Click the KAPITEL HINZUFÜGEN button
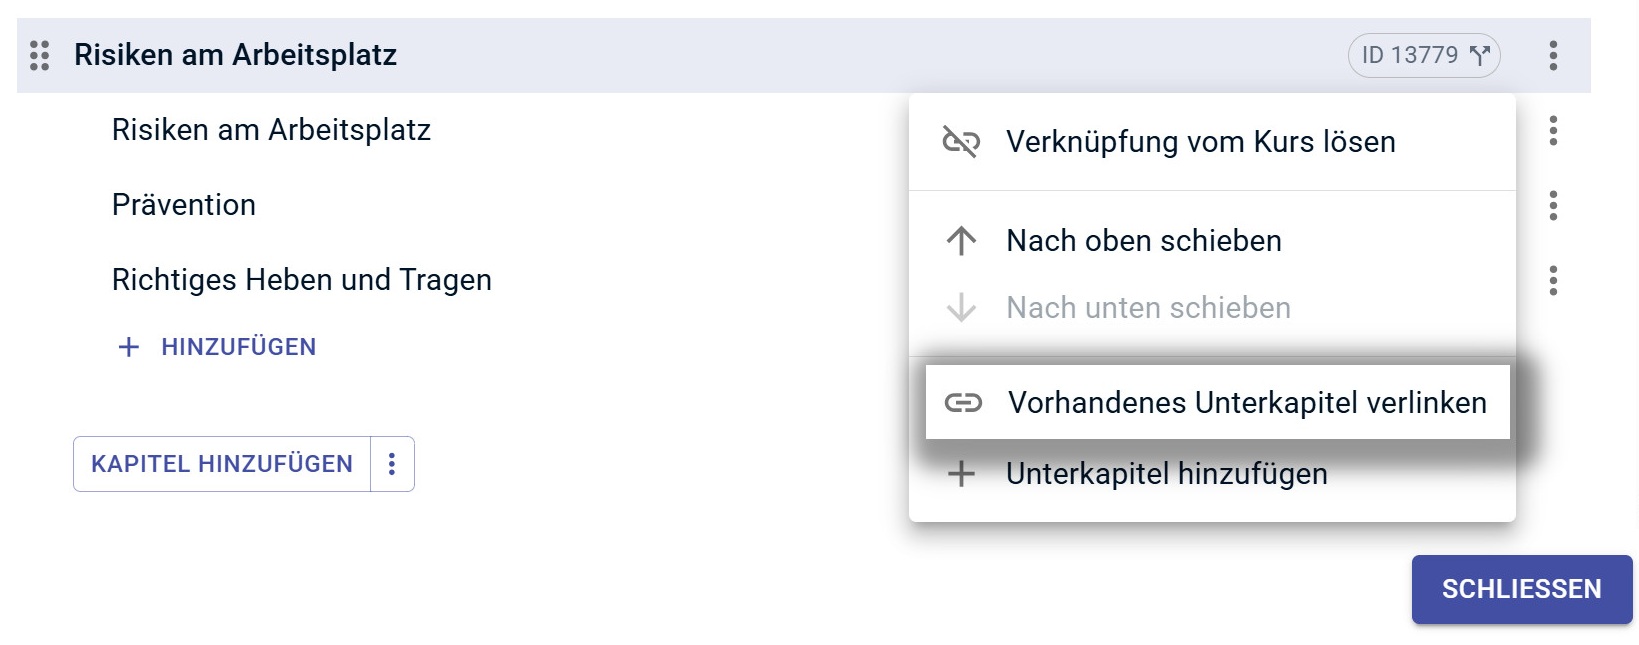The image size is (1639, 645). [222, 463]
